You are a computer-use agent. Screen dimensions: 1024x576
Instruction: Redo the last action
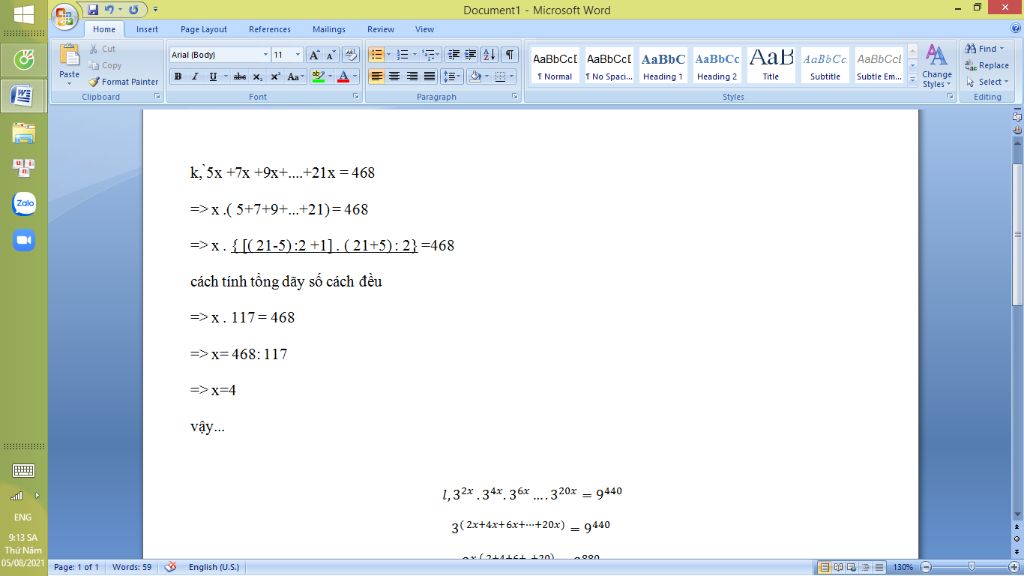(x=133, y=10)
